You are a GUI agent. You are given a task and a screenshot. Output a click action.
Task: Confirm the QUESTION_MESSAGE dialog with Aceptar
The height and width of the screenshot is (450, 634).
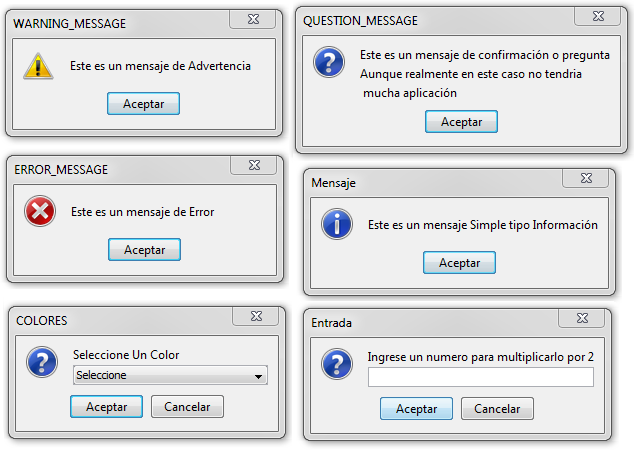click(x=461, y=121)
